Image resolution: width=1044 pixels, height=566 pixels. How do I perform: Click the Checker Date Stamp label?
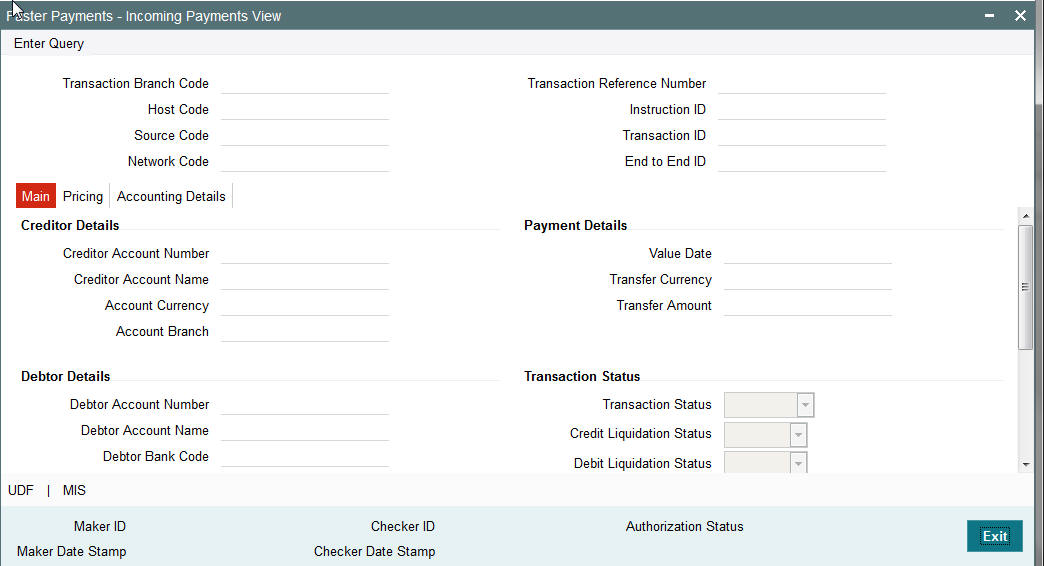point(374,552)
